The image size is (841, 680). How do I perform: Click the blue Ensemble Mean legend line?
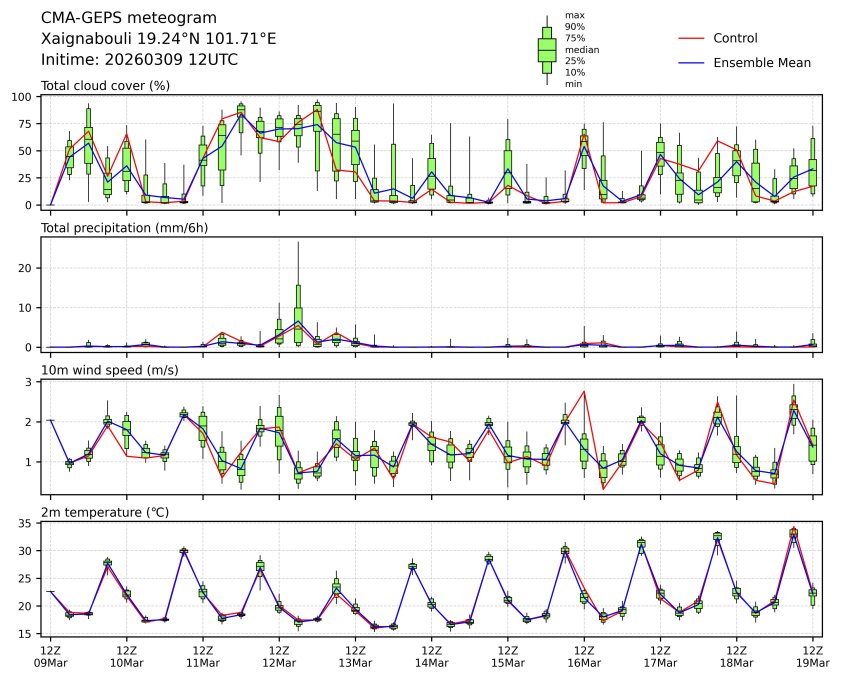(x=691, y=63)
